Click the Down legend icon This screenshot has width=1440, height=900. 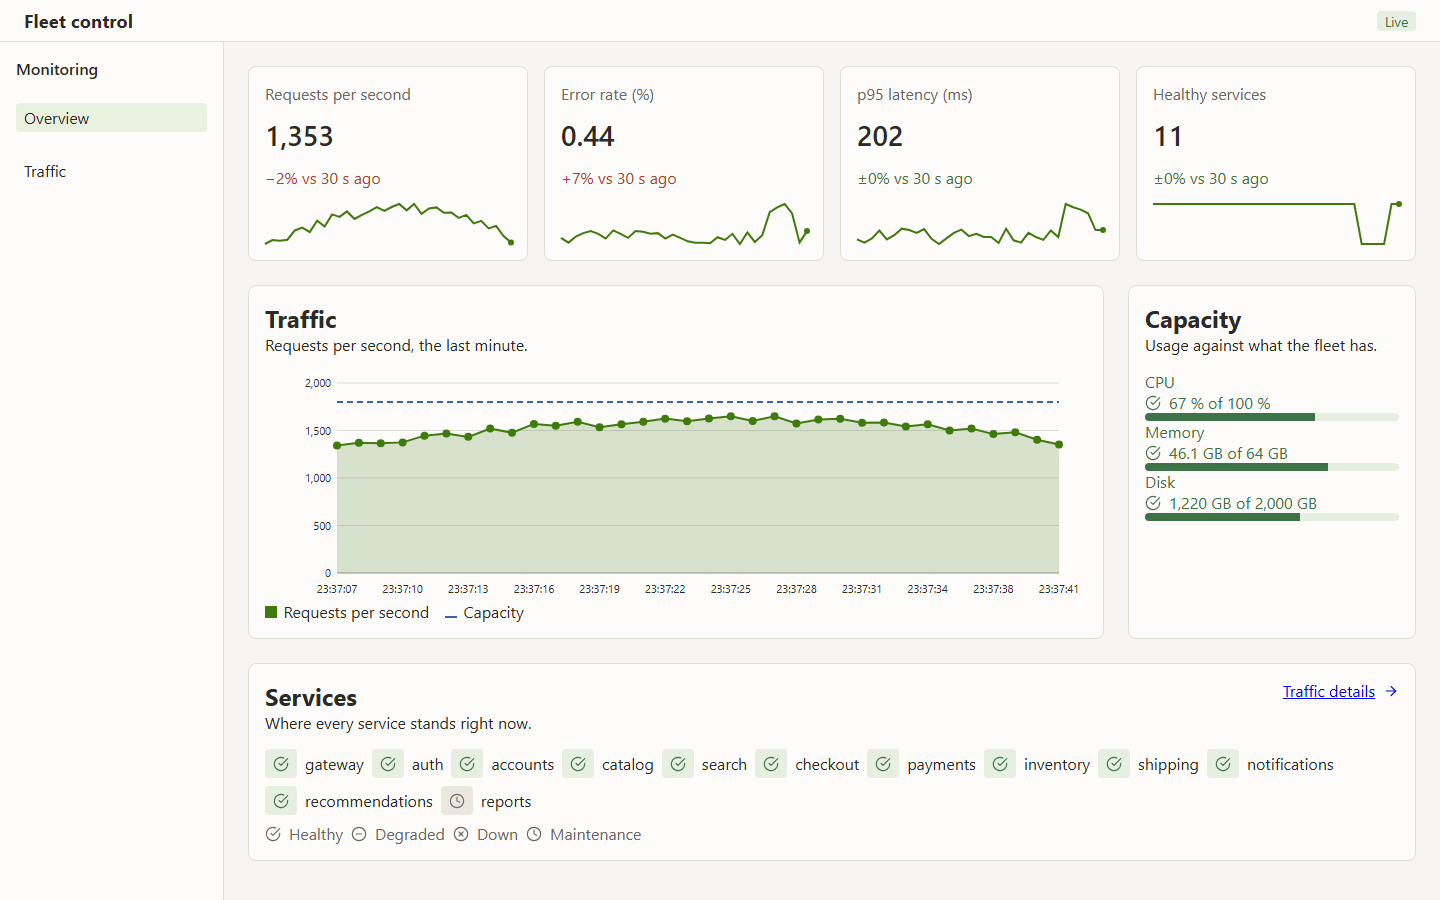tap(461, 834)
